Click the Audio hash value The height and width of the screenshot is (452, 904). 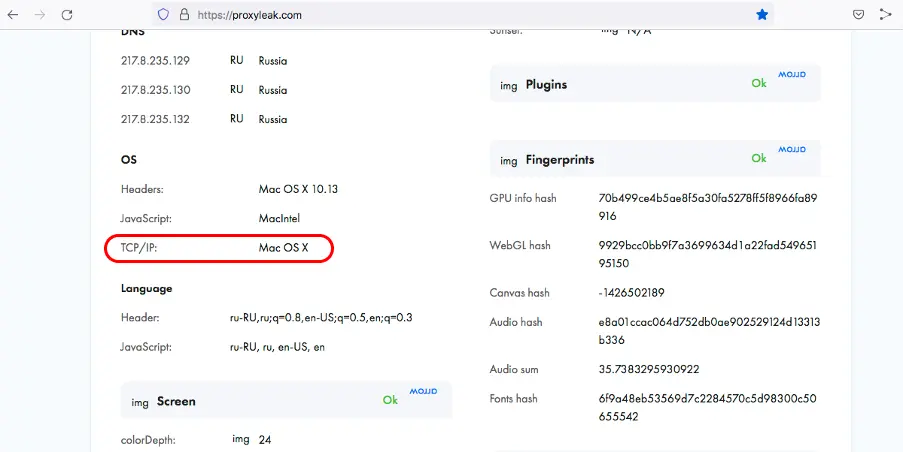(x=709, y=331)
